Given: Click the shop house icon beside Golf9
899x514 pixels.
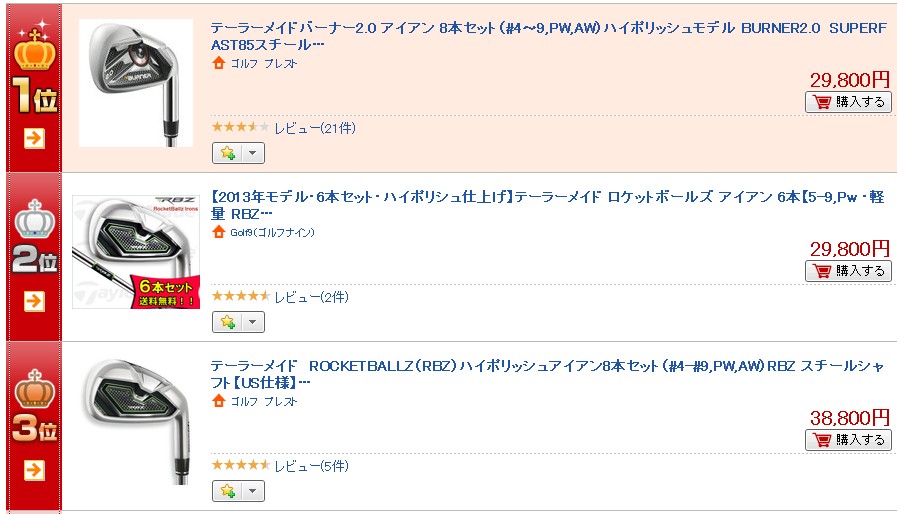Looking at the screenshot, I should pyautogui.click(x=218, y=232).
